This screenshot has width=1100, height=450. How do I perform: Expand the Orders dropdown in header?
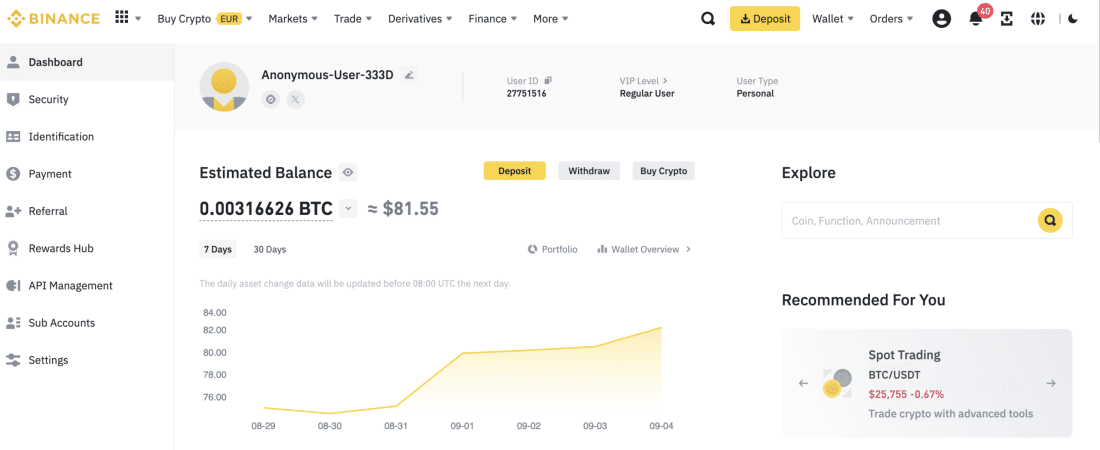891,19
